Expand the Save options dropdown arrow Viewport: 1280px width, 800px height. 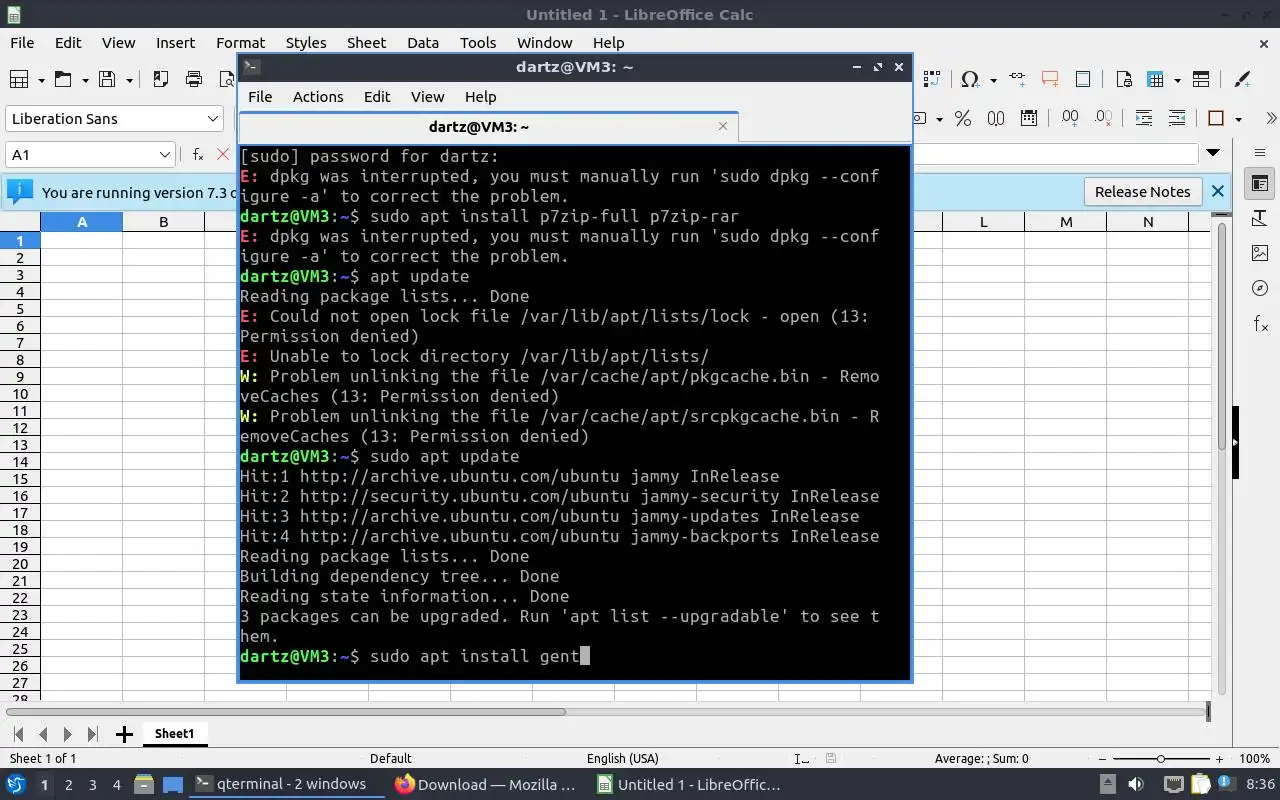[x=129, y=80]
